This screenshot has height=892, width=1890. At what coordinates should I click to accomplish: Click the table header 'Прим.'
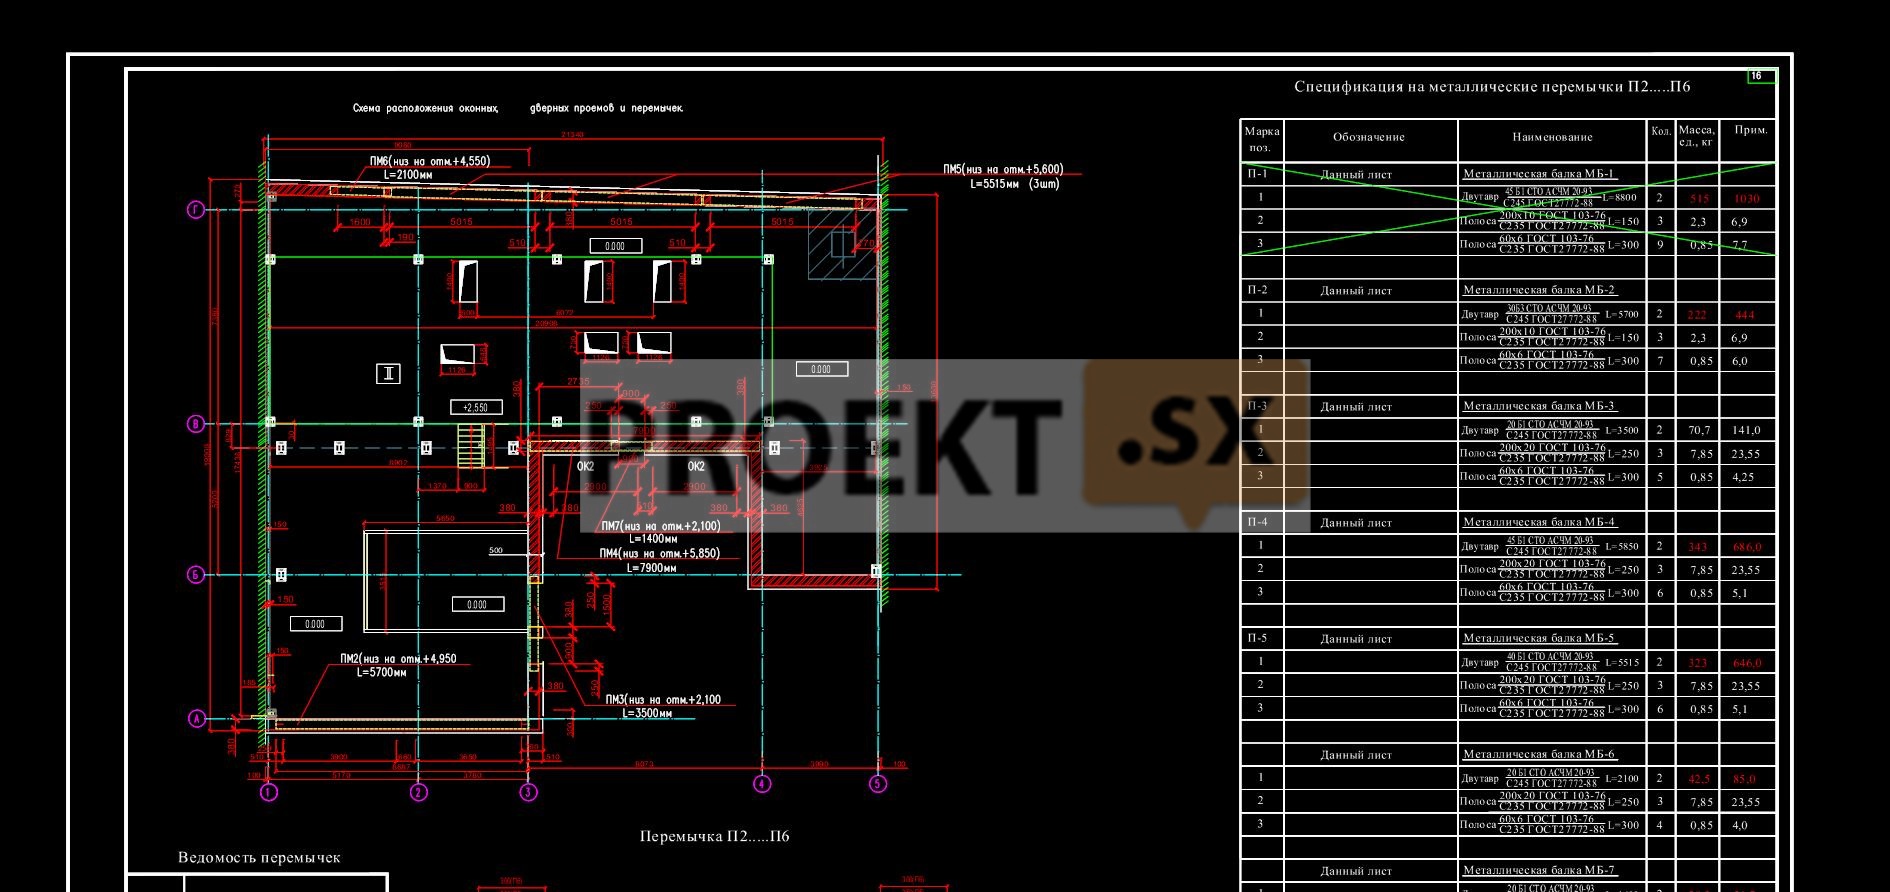click(x=1750, y=130)
